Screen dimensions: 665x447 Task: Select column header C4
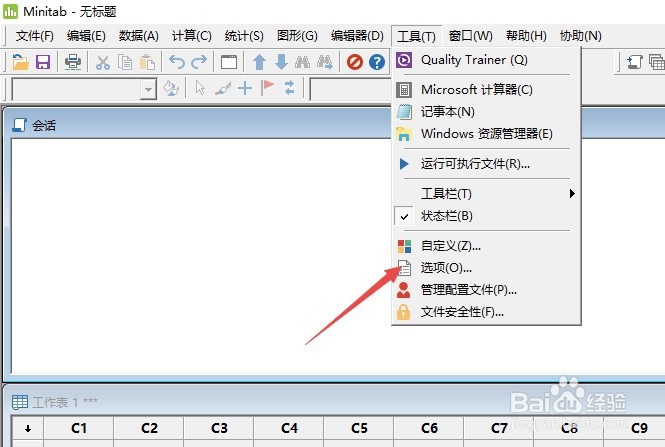point(289,428)
